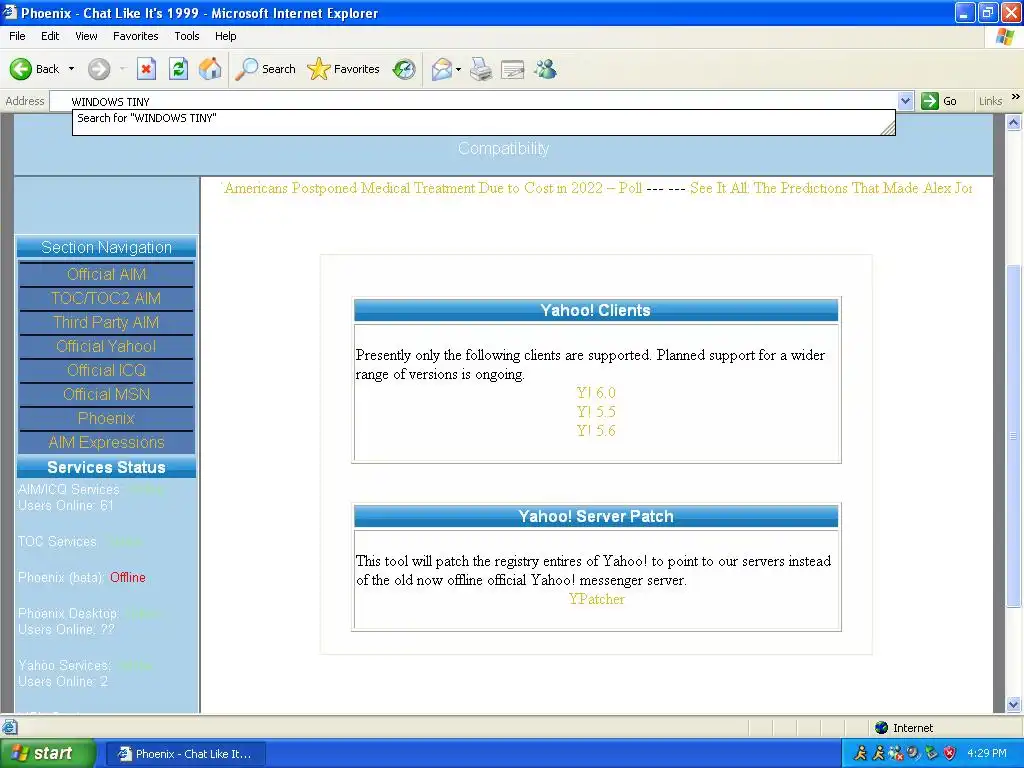Download the YPatcher tool link
The width and height of the screenshot is (1024, 768).
596,599
